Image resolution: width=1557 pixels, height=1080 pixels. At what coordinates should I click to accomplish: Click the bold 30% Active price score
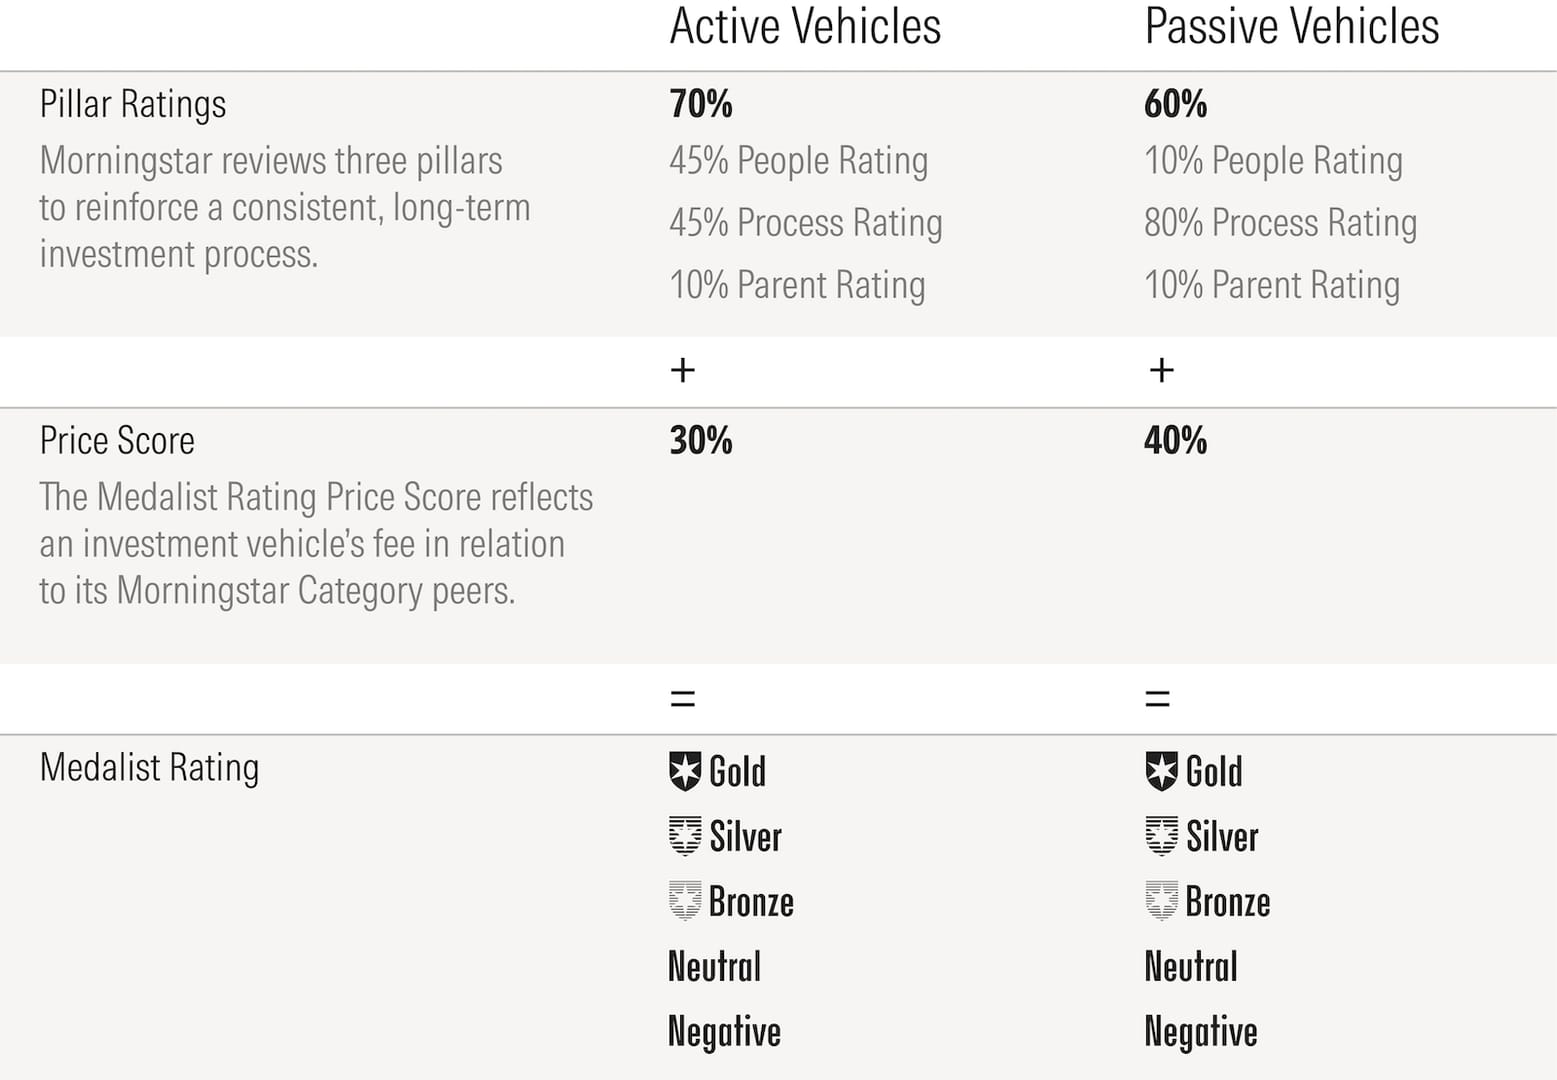(x=701, y=441)
